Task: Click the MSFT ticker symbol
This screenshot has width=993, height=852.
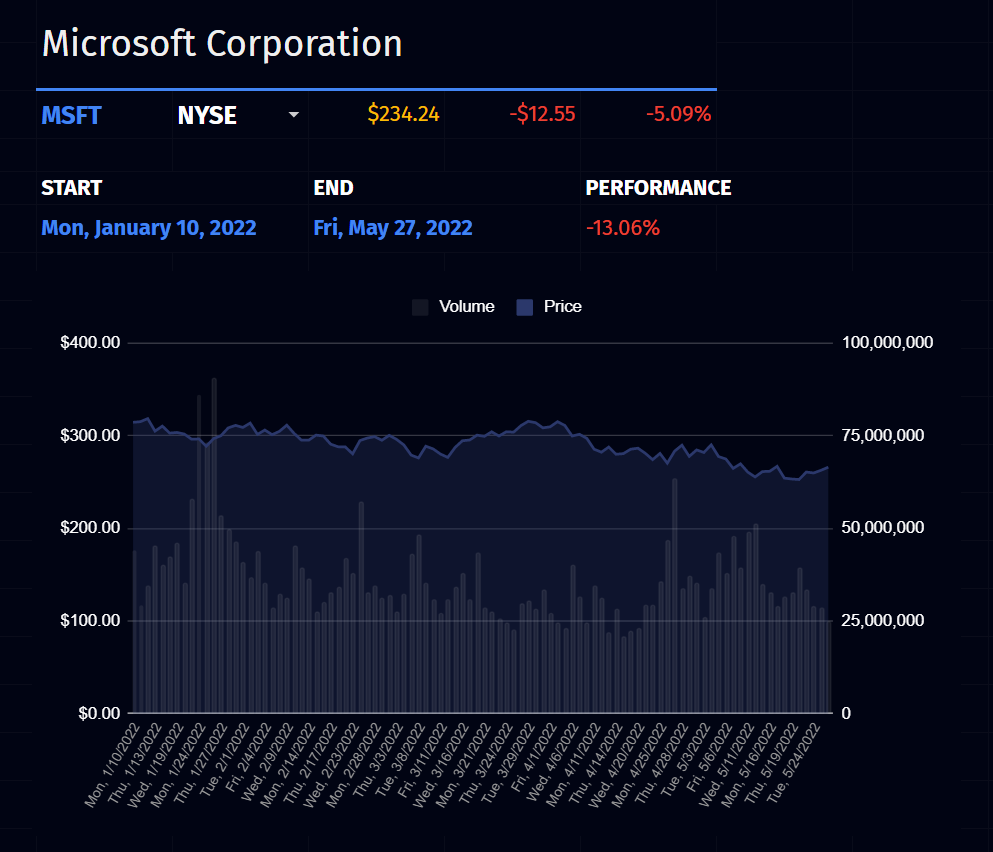Action: (x=71, y=115)
